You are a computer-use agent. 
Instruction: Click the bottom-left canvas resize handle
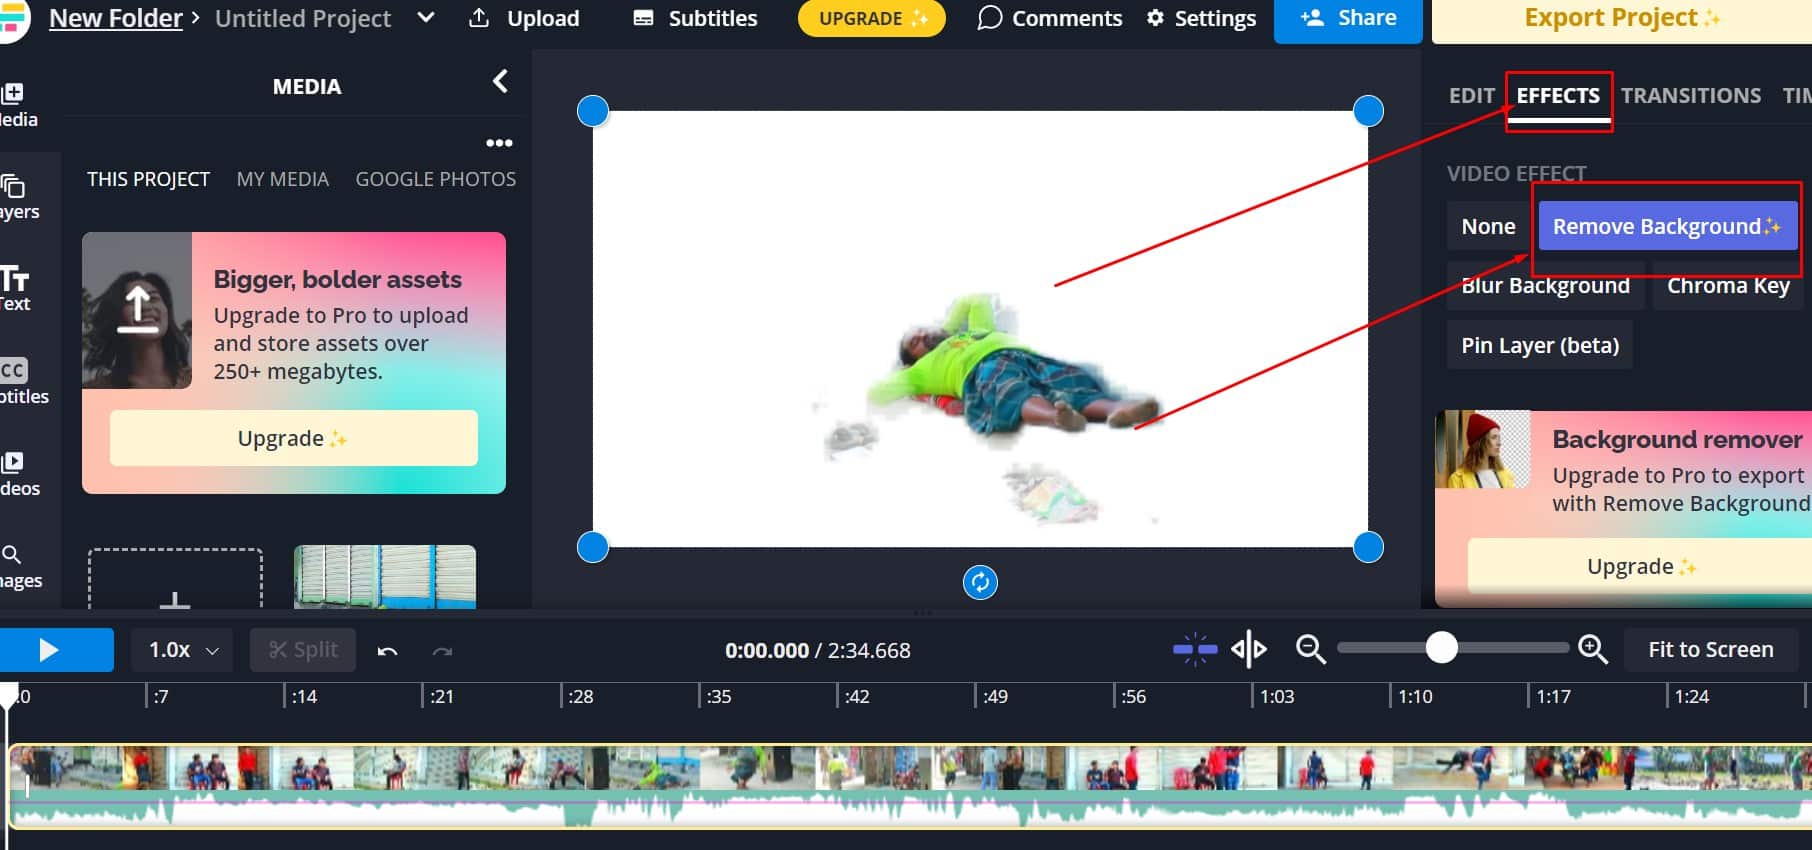point(593,547)
